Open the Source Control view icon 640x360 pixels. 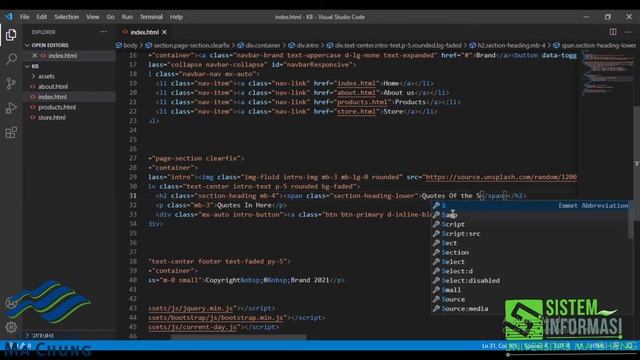11,83
